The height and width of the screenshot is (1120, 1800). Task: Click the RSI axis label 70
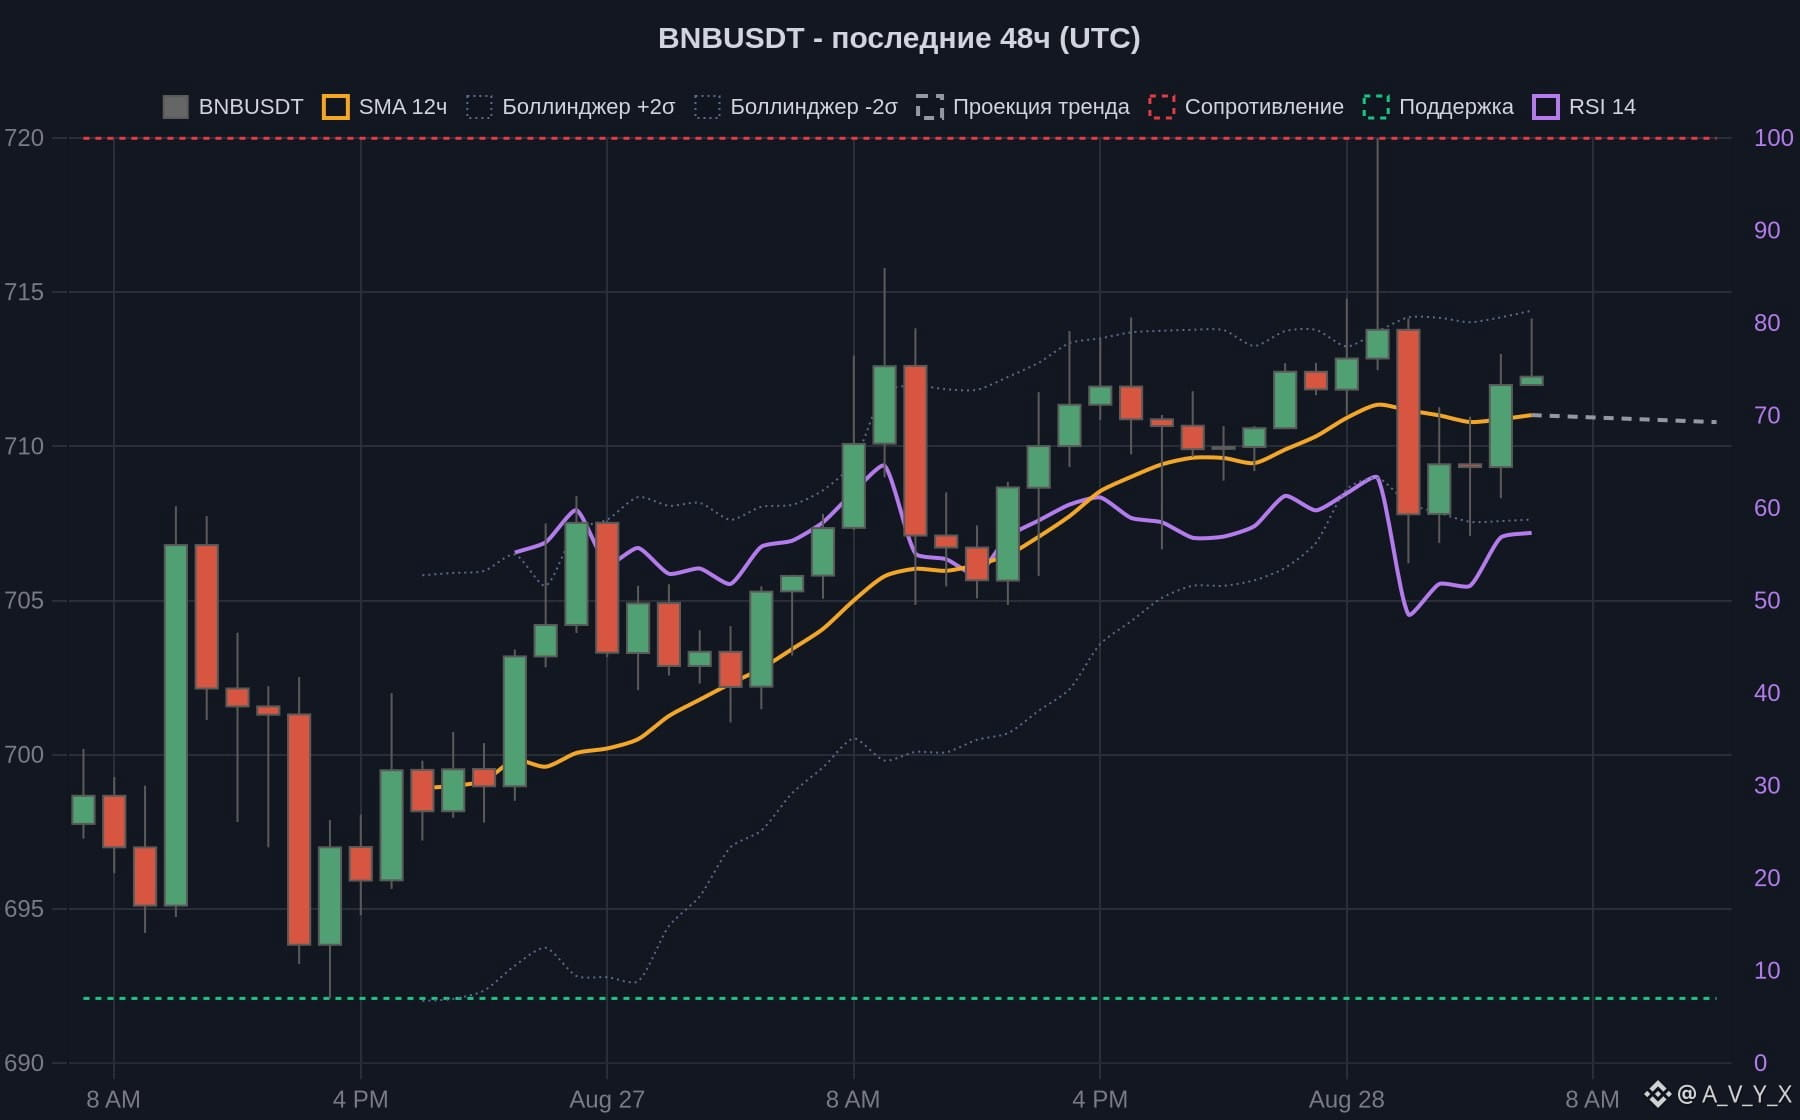click(x=1767, y=415)
